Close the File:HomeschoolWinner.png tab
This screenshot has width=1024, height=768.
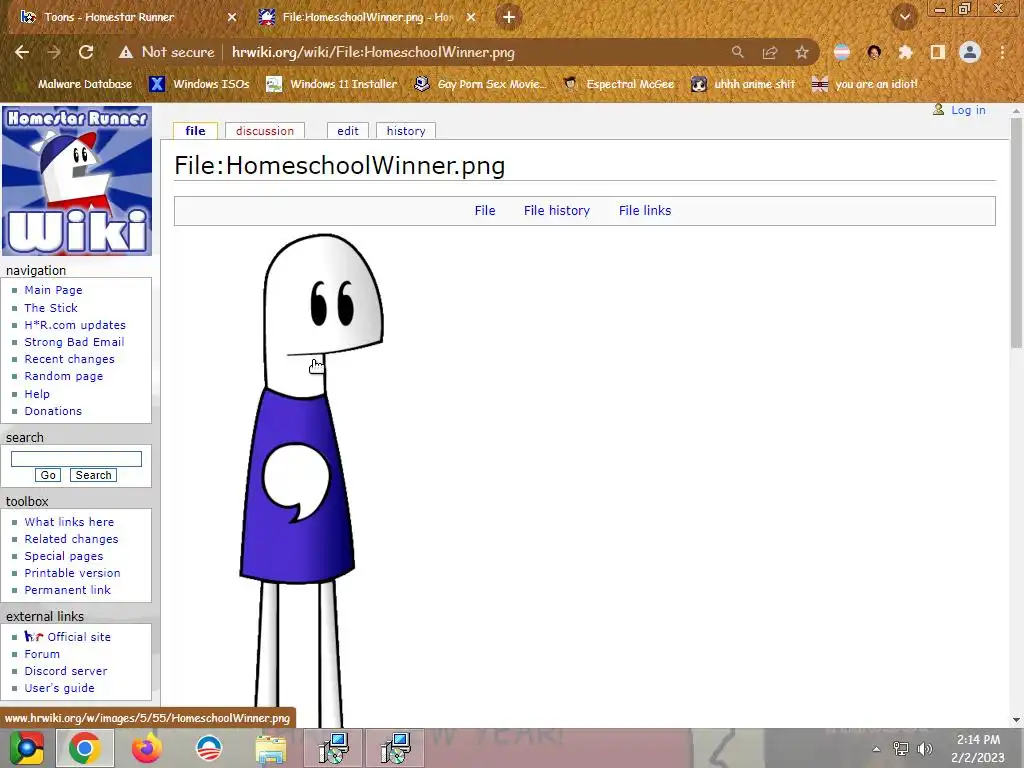pyautogui.click(x=471, y=17)
